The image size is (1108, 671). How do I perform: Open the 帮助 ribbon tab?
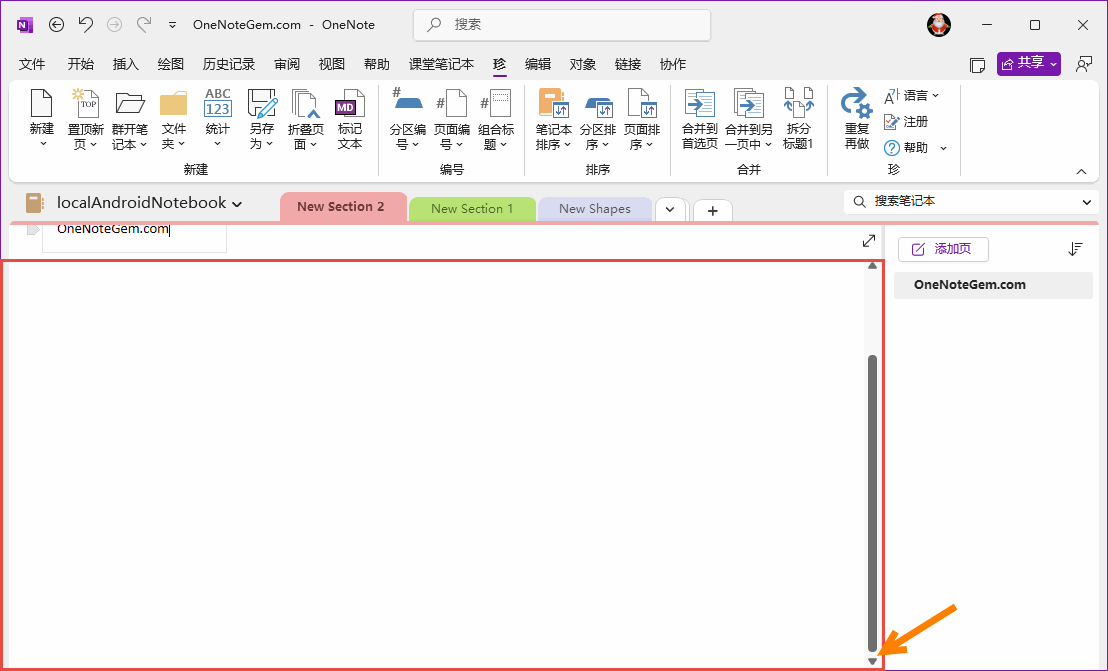point(377,64)
